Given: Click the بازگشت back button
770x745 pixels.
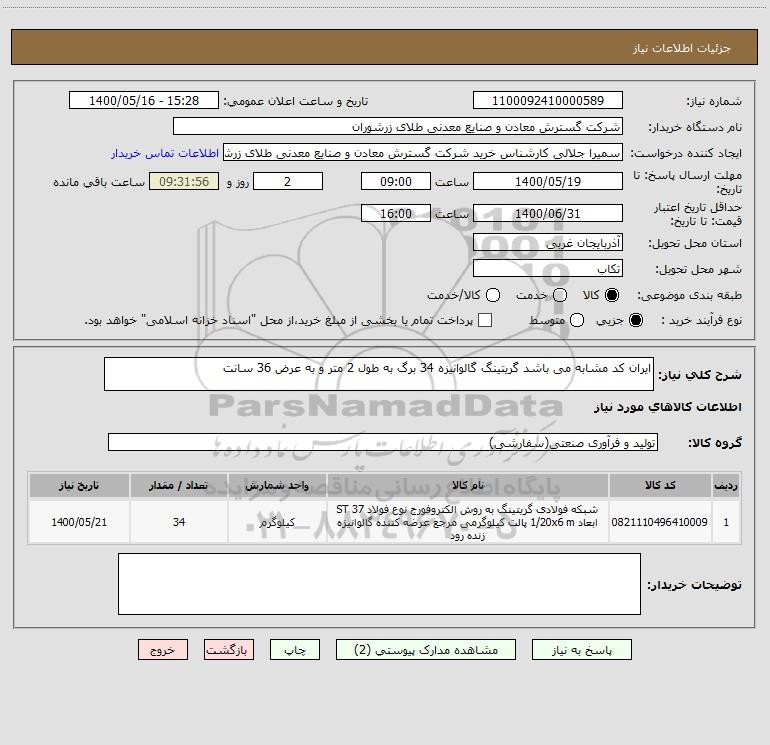Looking at the screenshot, I should click(229, 650).
